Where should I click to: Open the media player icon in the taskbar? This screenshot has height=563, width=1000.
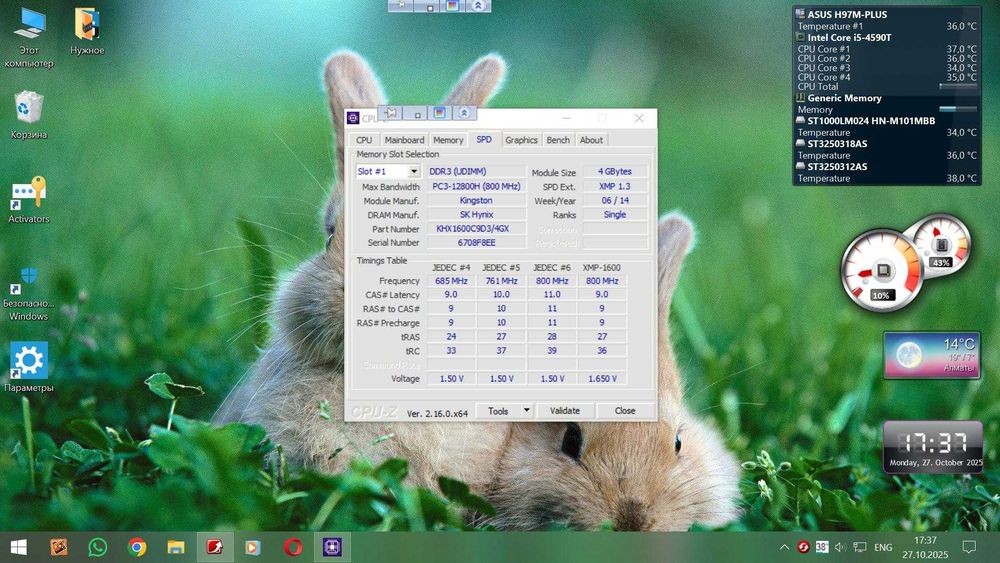click(x=253, y=547)
